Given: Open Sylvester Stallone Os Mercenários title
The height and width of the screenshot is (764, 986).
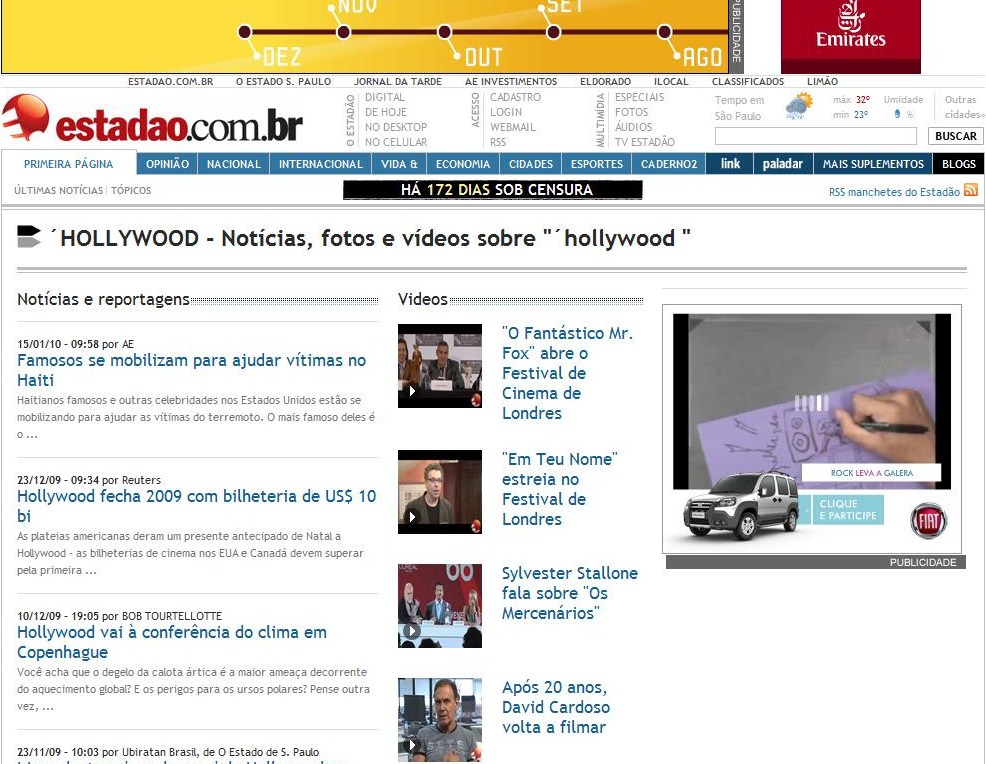Looking at the screenshot, I should (570, 593).
